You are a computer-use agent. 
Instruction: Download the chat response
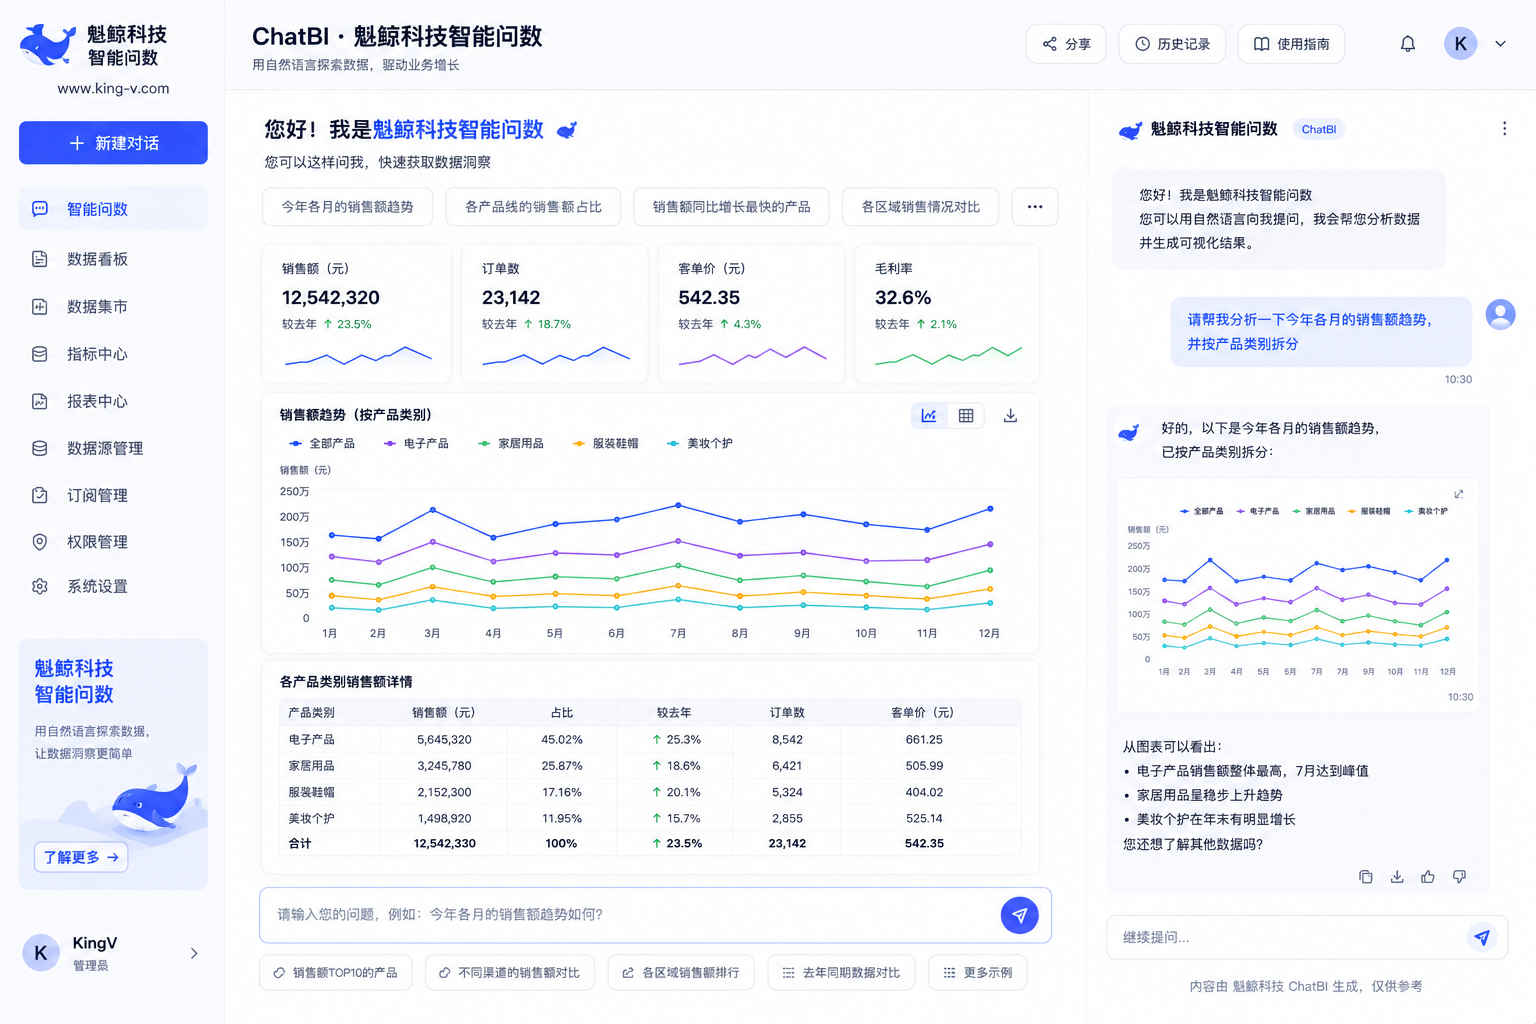(x=1397, y=877)
